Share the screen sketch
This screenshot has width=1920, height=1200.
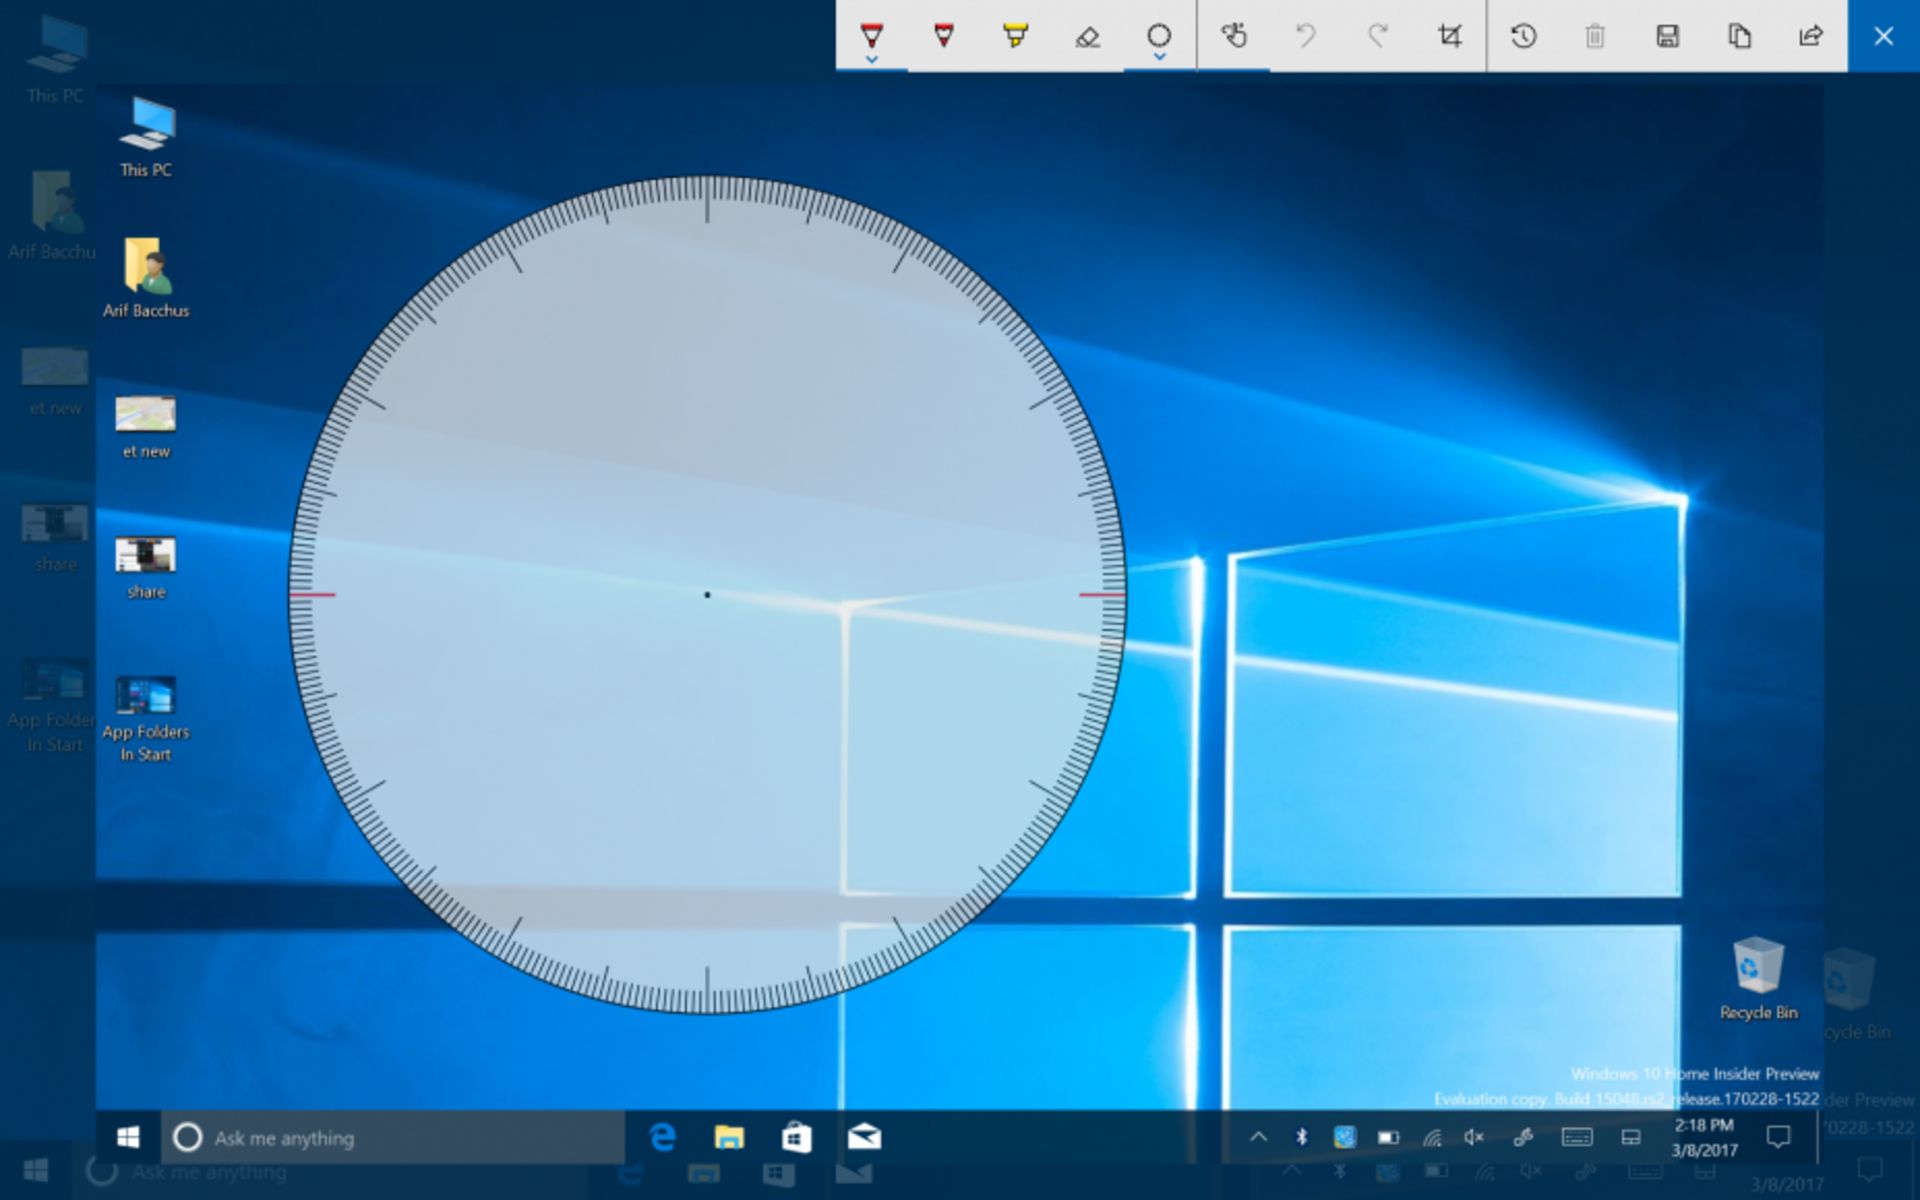click(x=1811, y=37)
